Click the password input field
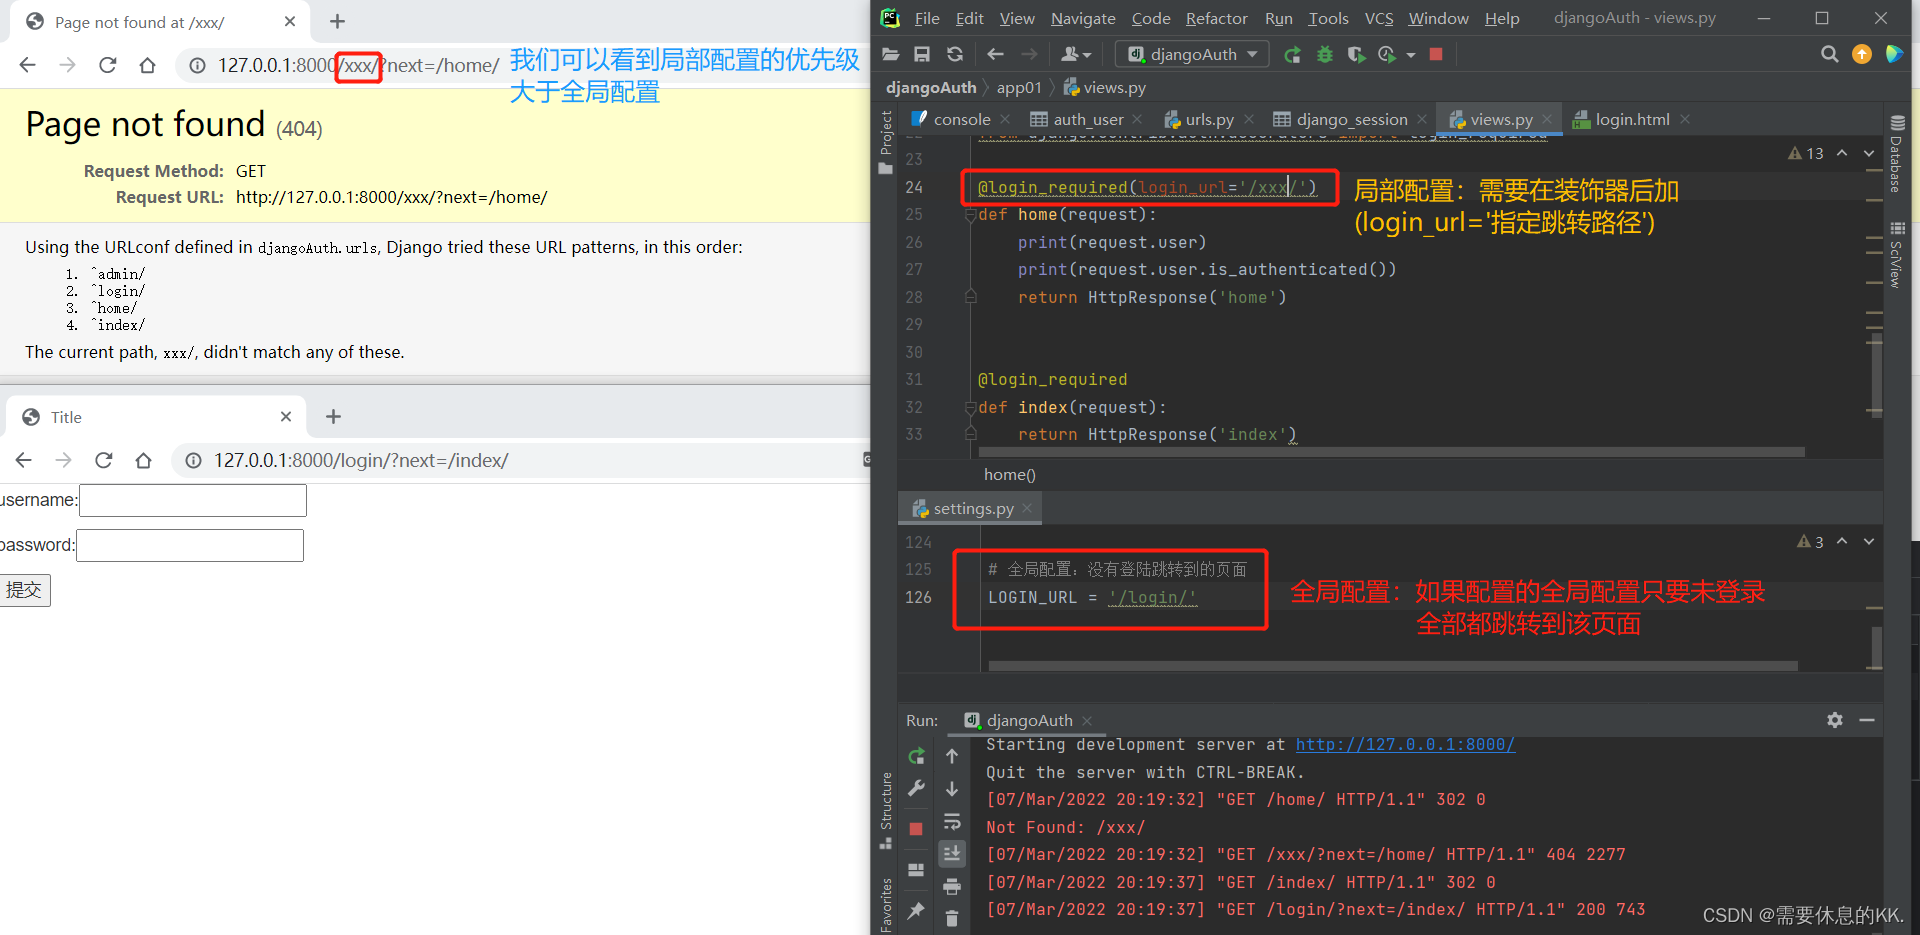The height and width of the screenshot is (935, 1920). 190,545
